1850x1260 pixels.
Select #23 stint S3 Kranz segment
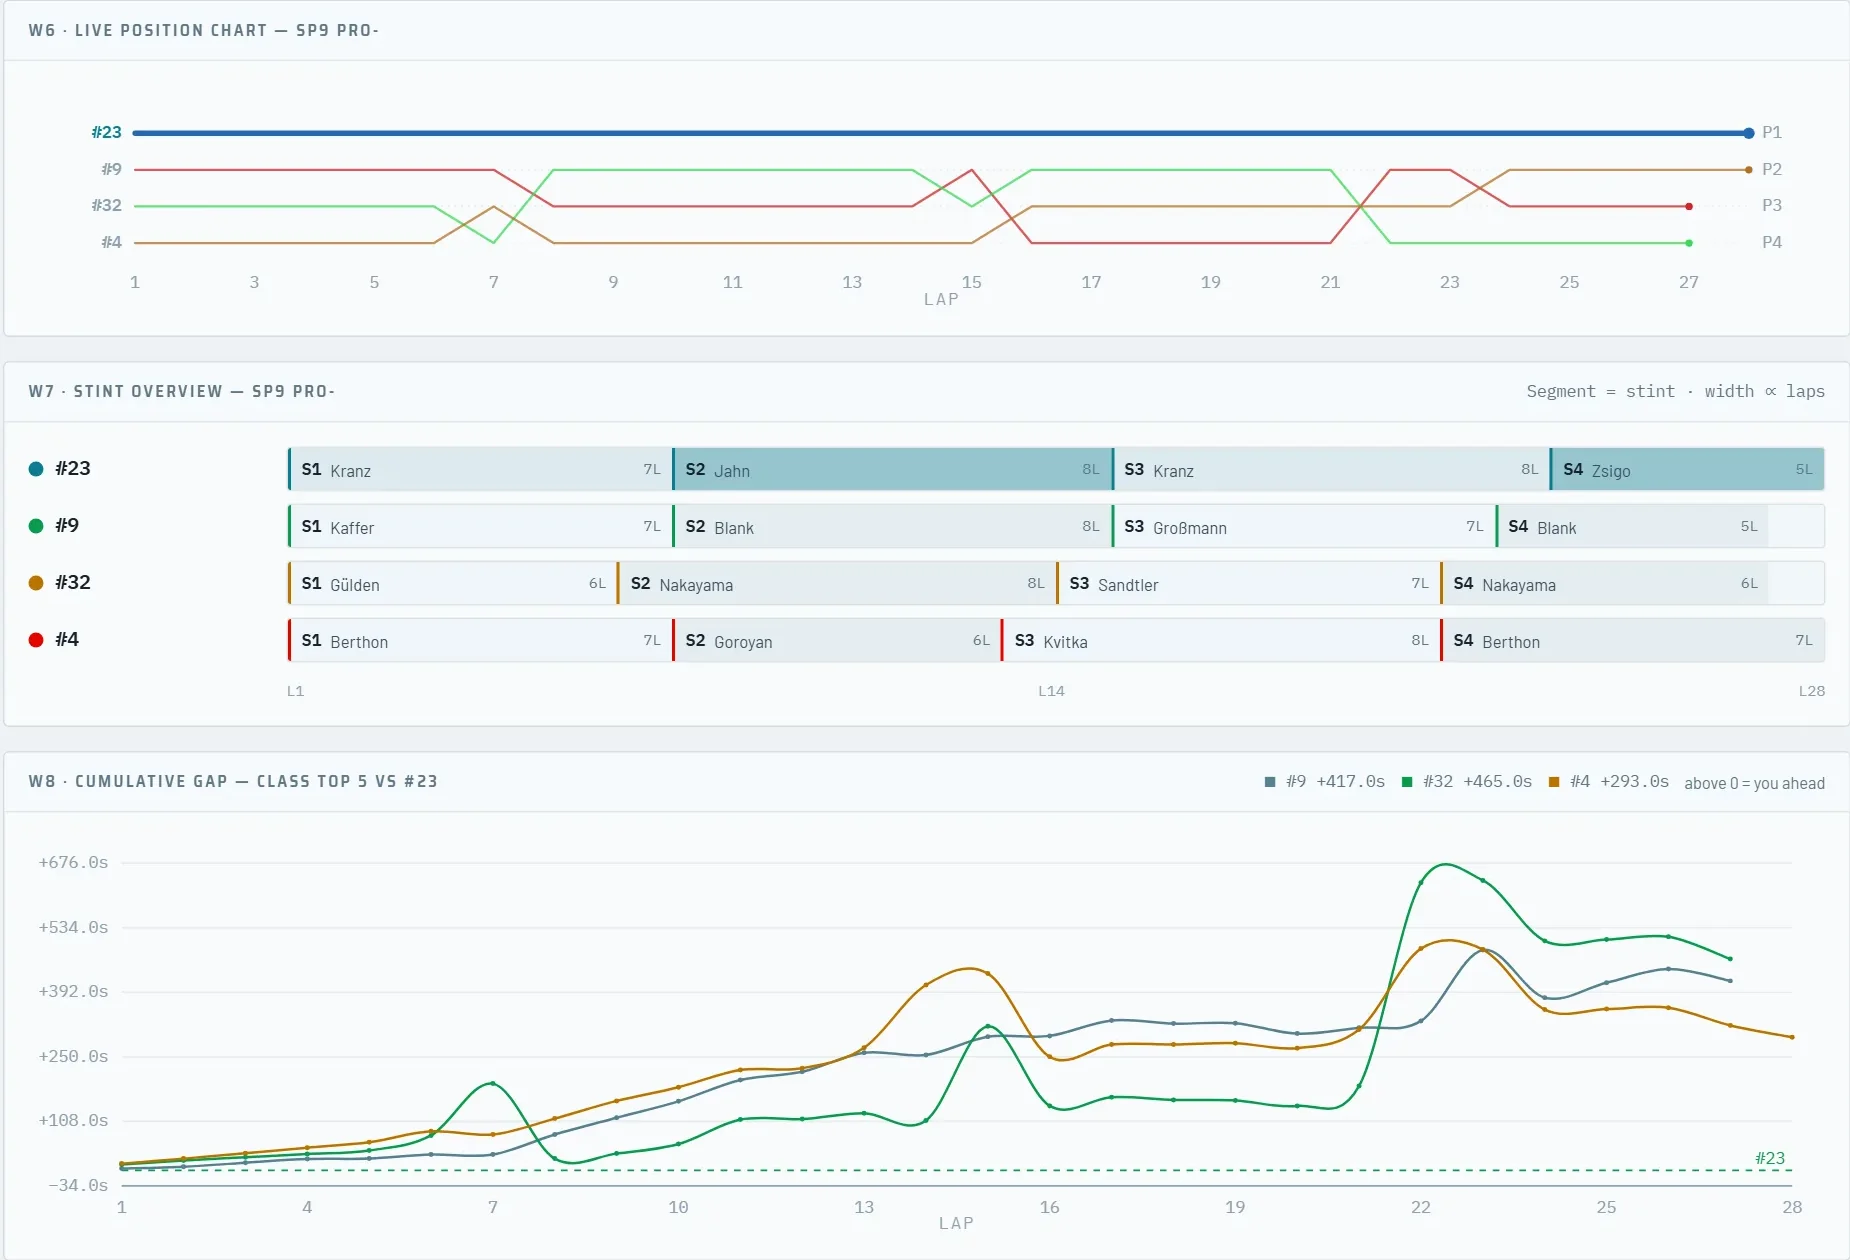1331,470
